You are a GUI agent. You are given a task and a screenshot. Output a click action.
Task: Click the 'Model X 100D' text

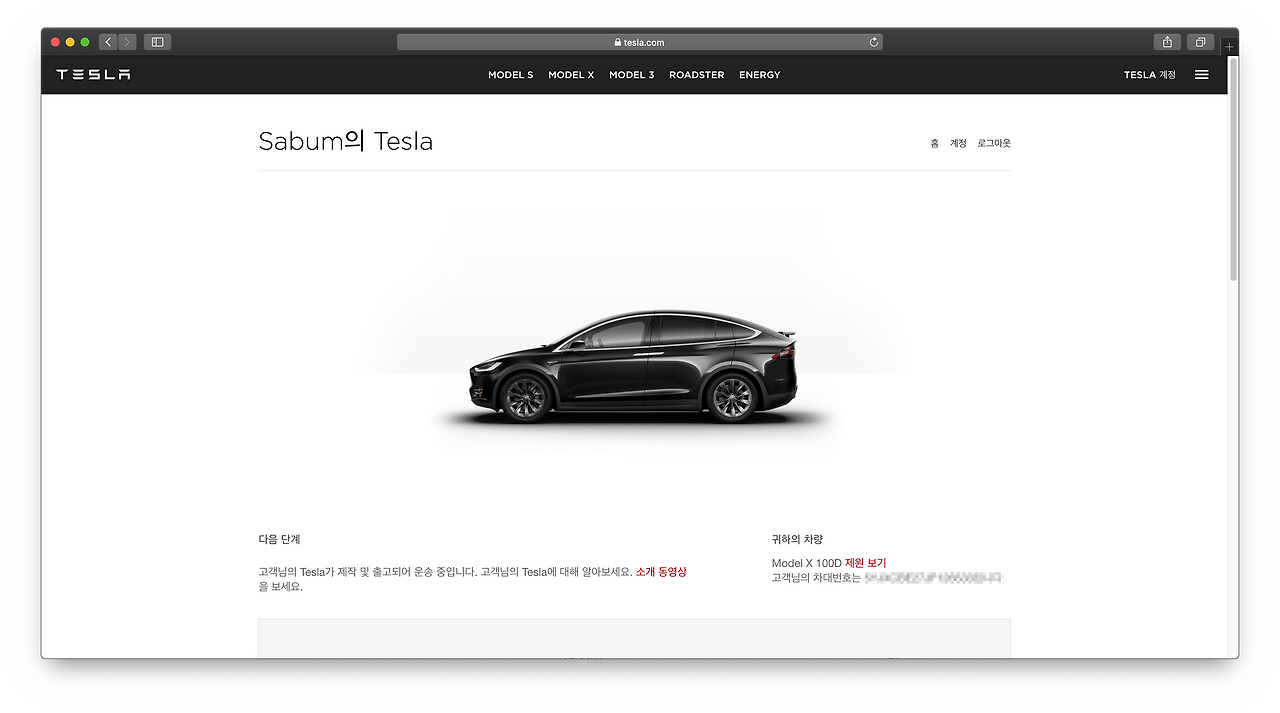807,563
